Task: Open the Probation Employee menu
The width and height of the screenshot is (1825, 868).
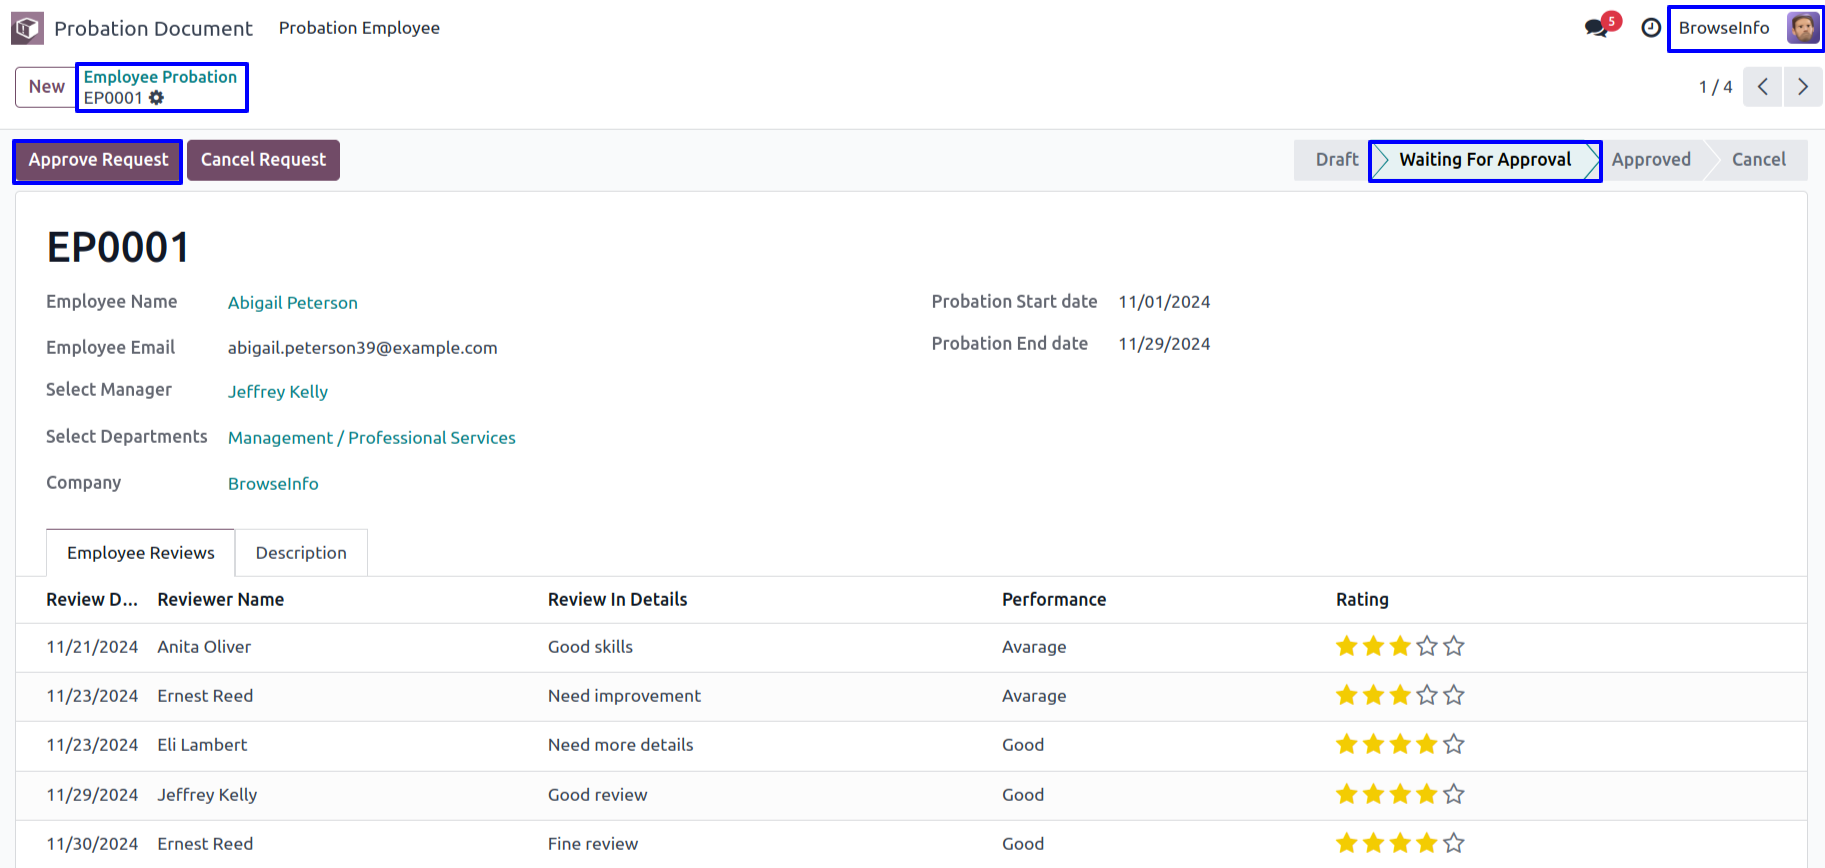Action: (359, 28)
